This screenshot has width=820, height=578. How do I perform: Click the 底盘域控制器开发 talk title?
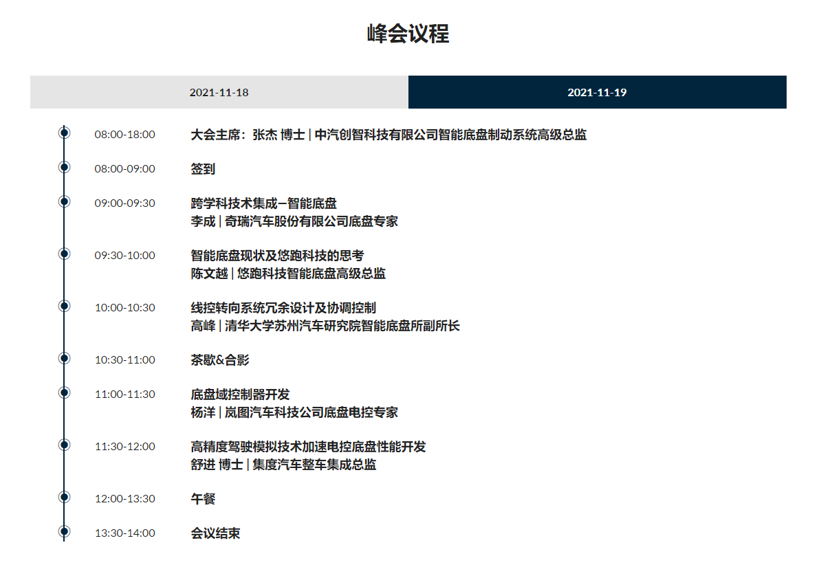pyautogui.click(x=240, y=394)
